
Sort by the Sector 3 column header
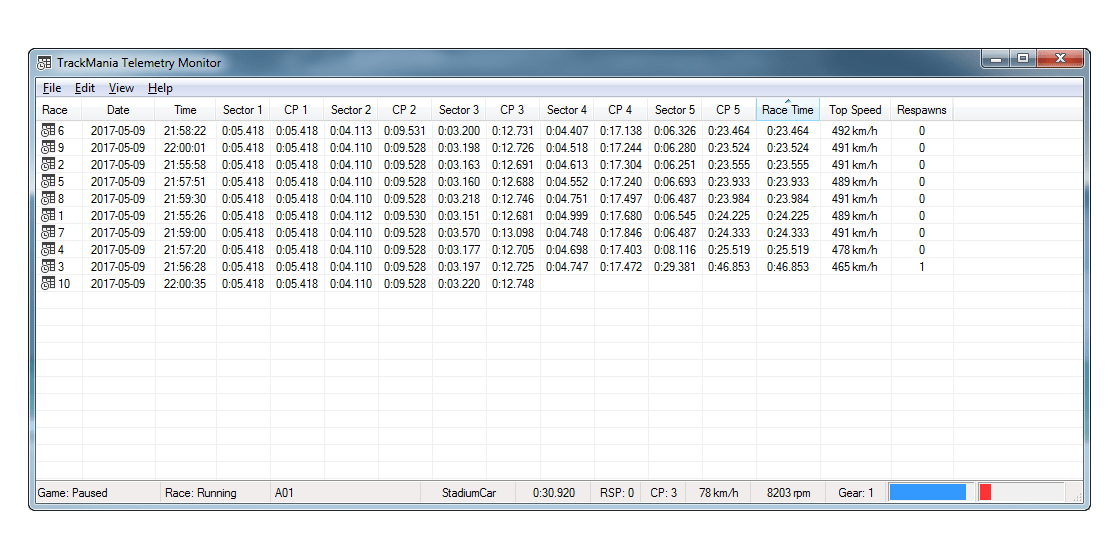pyautogui.click(x=459, y=110)
